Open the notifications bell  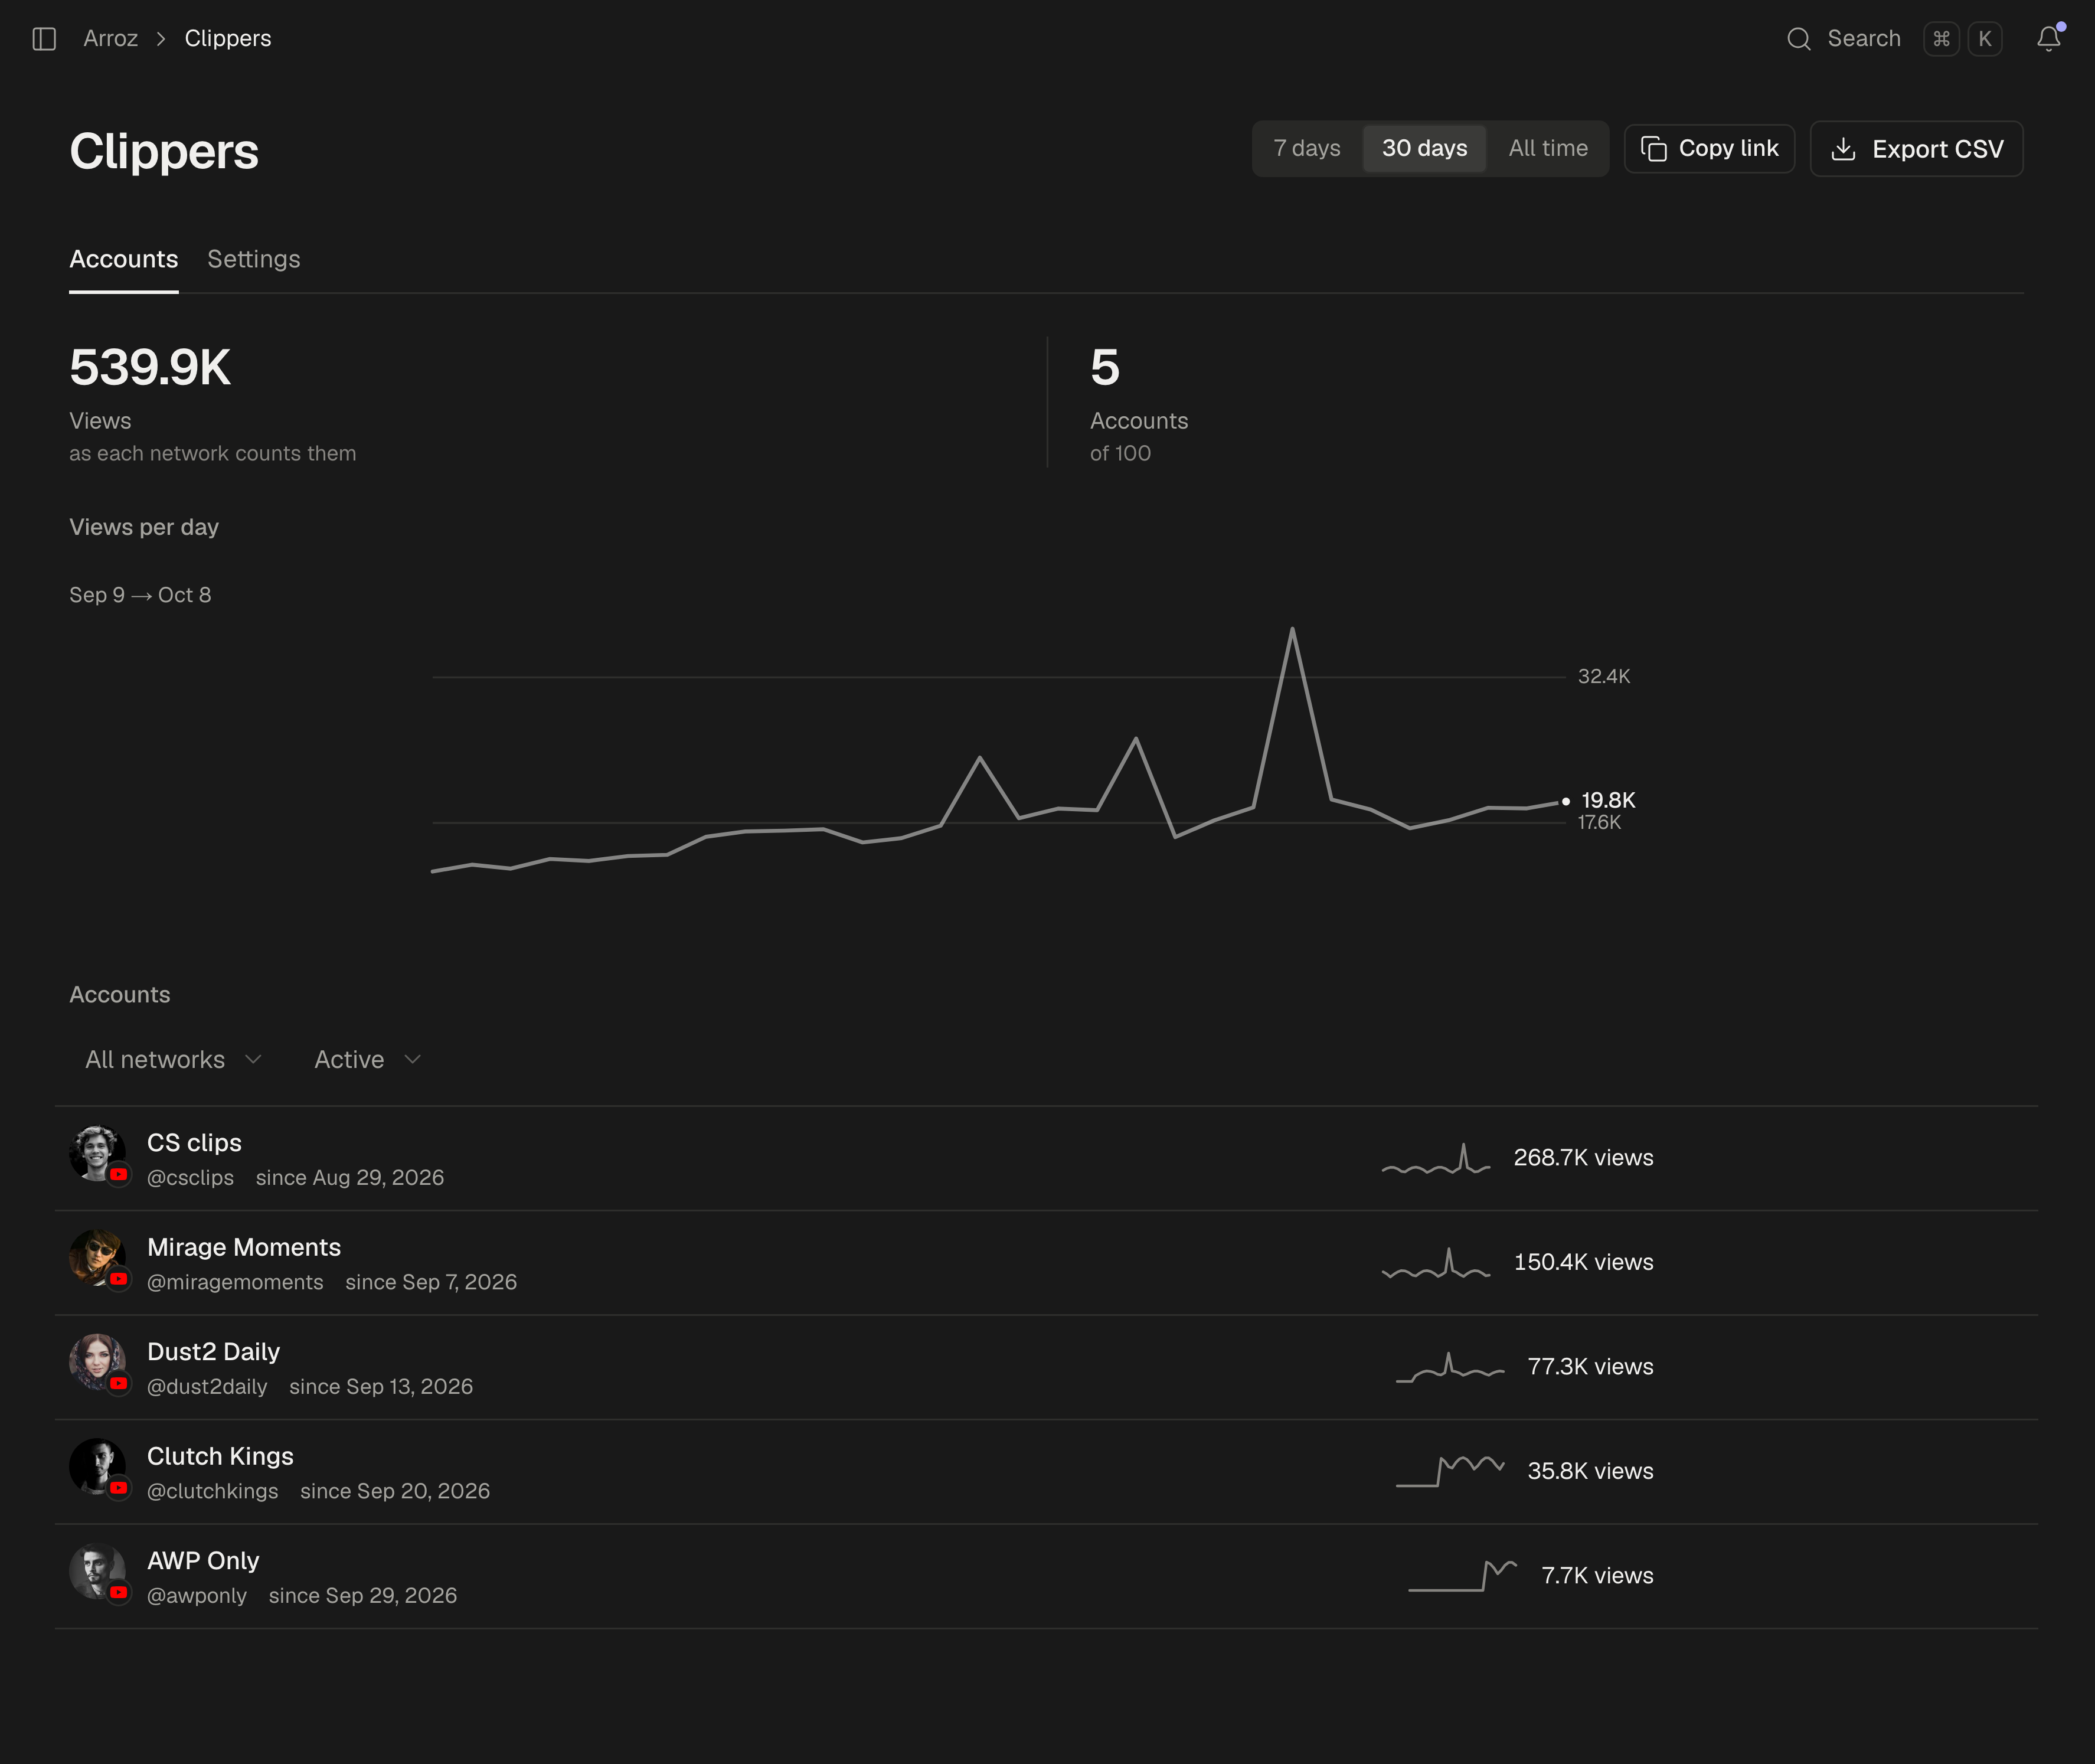click(2048, 38)
